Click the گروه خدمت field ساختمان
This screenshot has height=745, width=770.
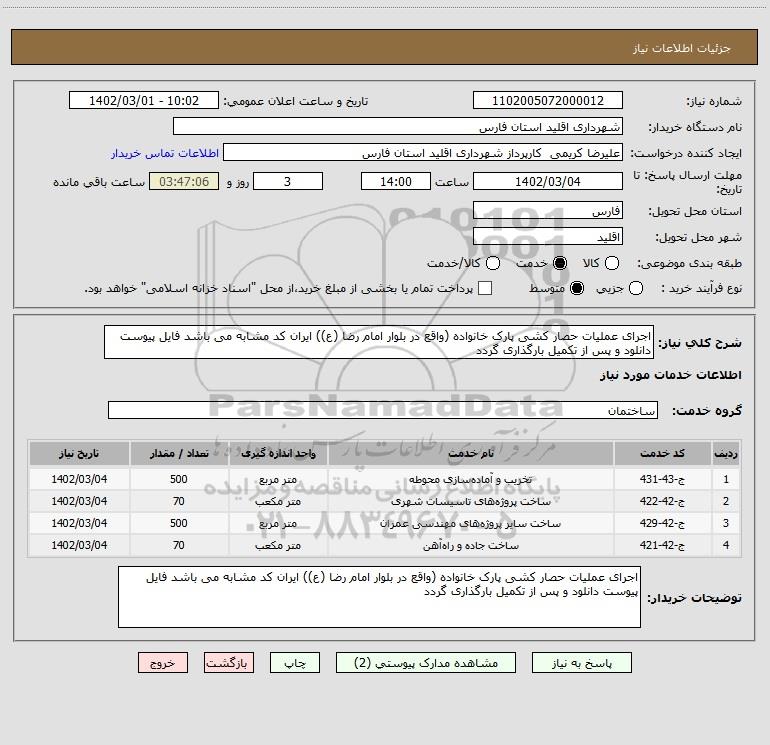pos(383,410)
